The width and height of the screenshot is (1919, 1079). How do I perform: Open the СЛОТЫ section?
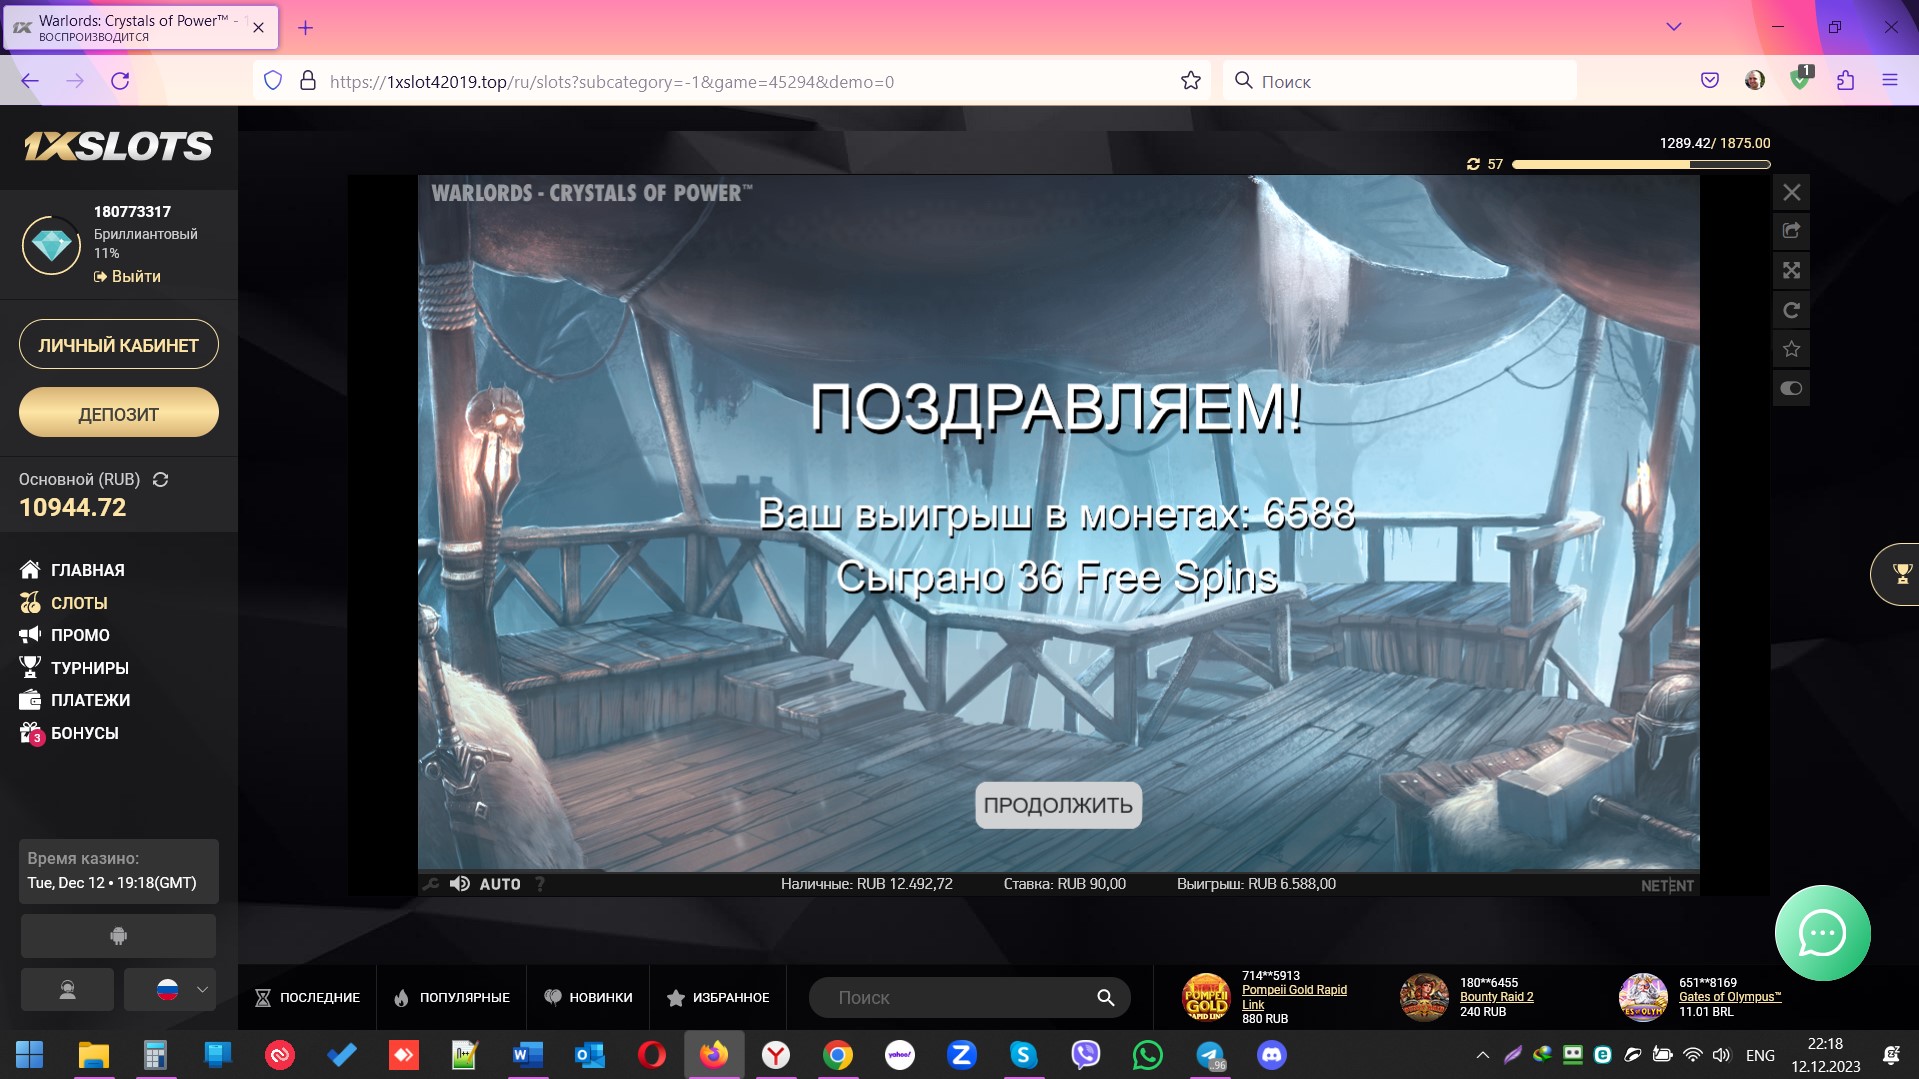coord(64,603)
